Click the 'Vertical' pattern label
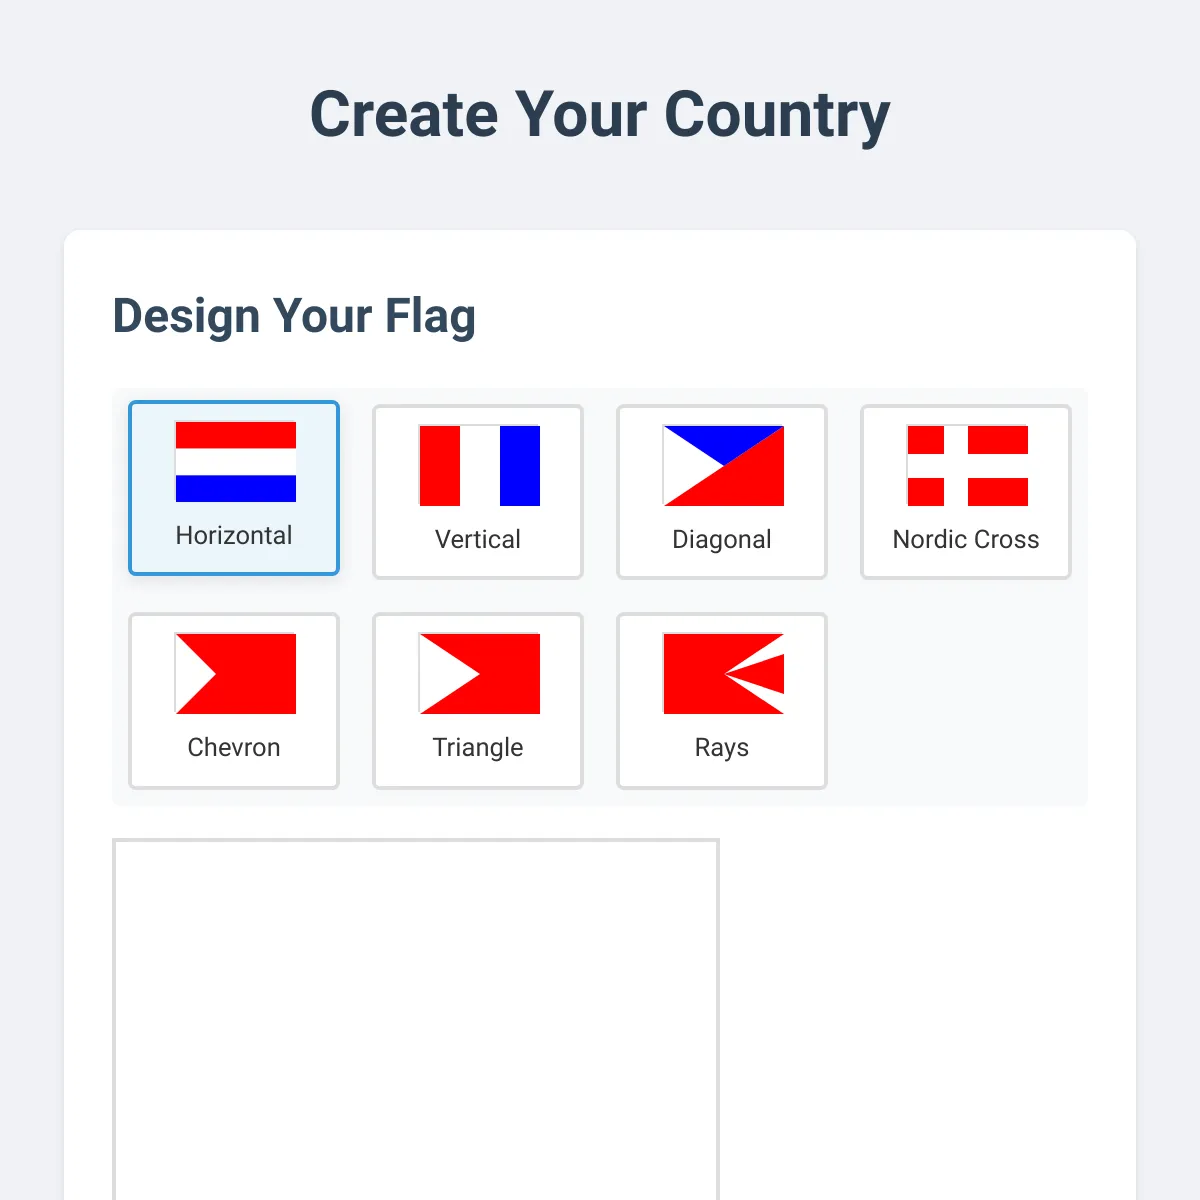Screen dimensions: 1200x1200 pos(478,540)
